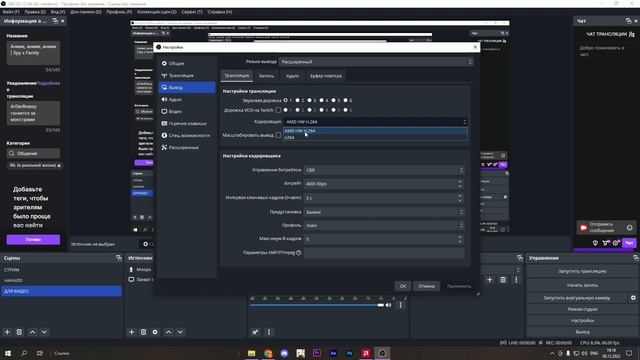
Task: Click the Cancel (Отмена) button
Action: pyautogui.click(x=427, y=286)
